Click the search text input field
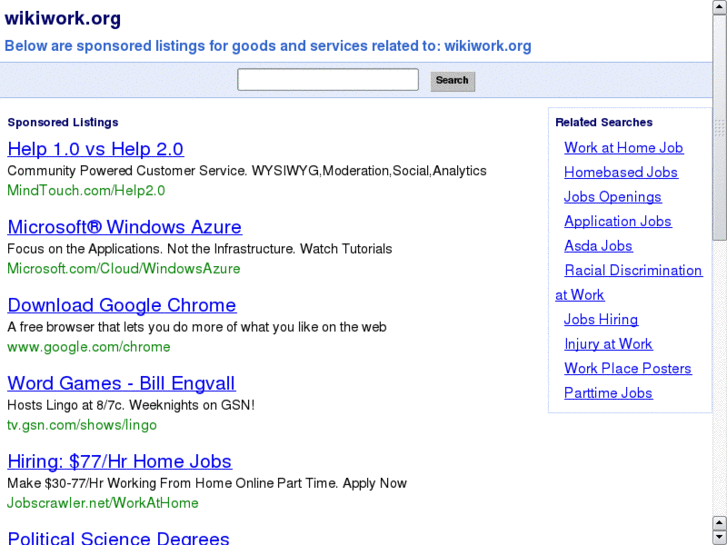Screen dimensions: 727x545 (328, 80)
